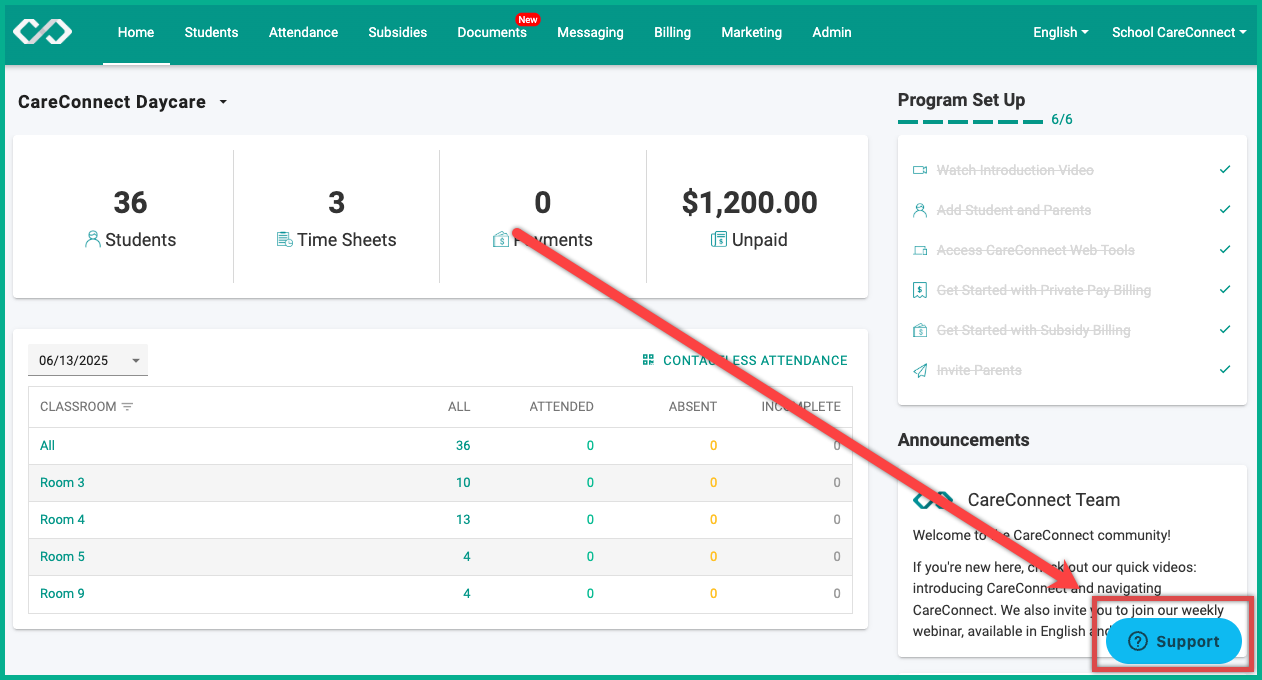Click the Watch Introduction Video camera icon
1262x680 pixels.
click(x=920, y=170)
